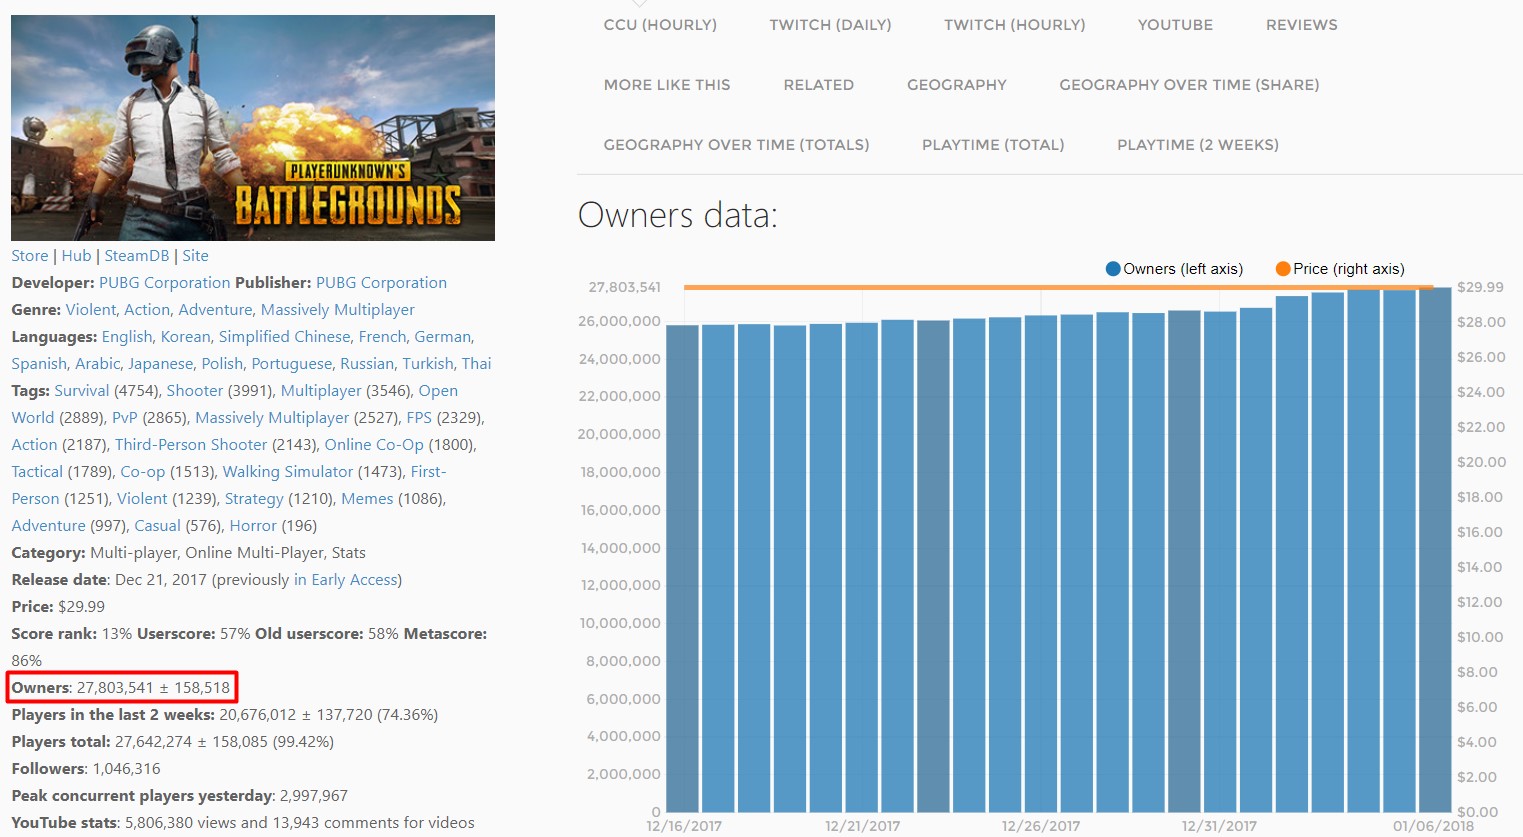
Task: Select Geography Over Time (Totals) tab
Action: point(736,145)
